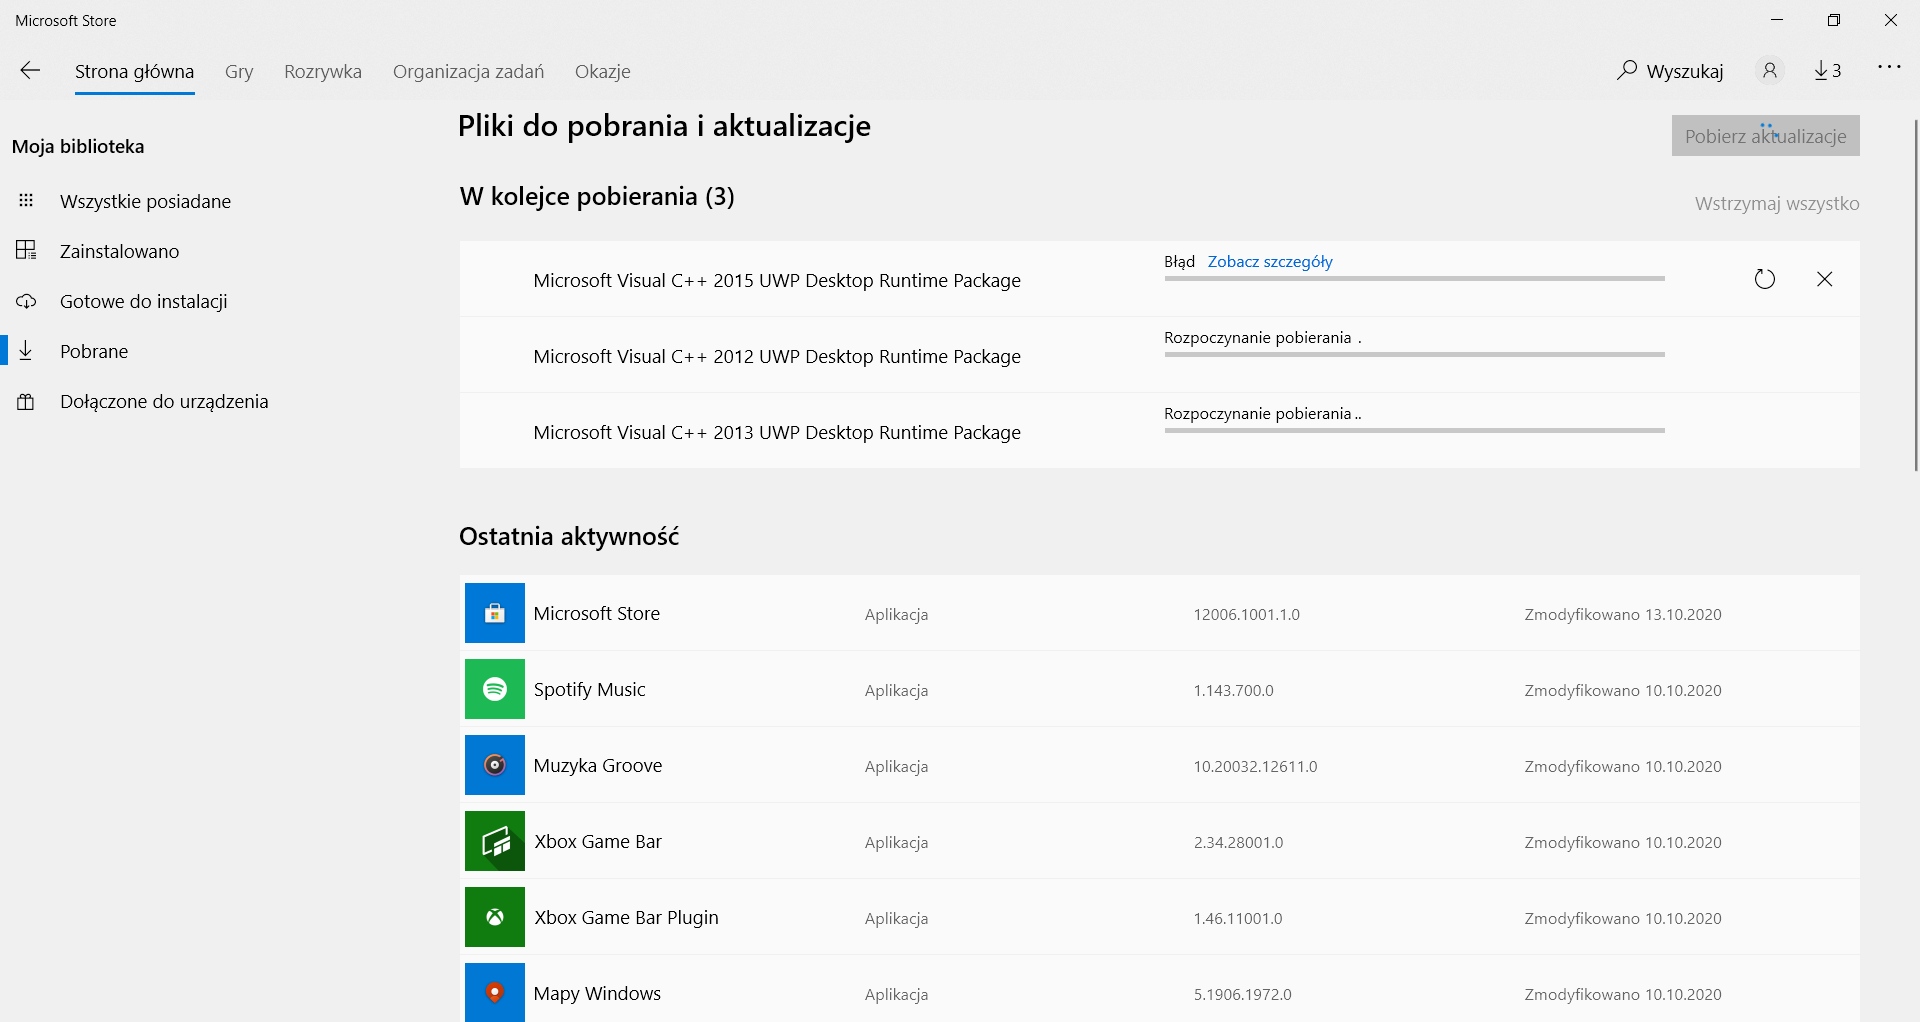The height and width of the screenshot is (1022, 1920).
Task: Click the cloud icon beside Gotowe do instalacji
Action: 26,301
